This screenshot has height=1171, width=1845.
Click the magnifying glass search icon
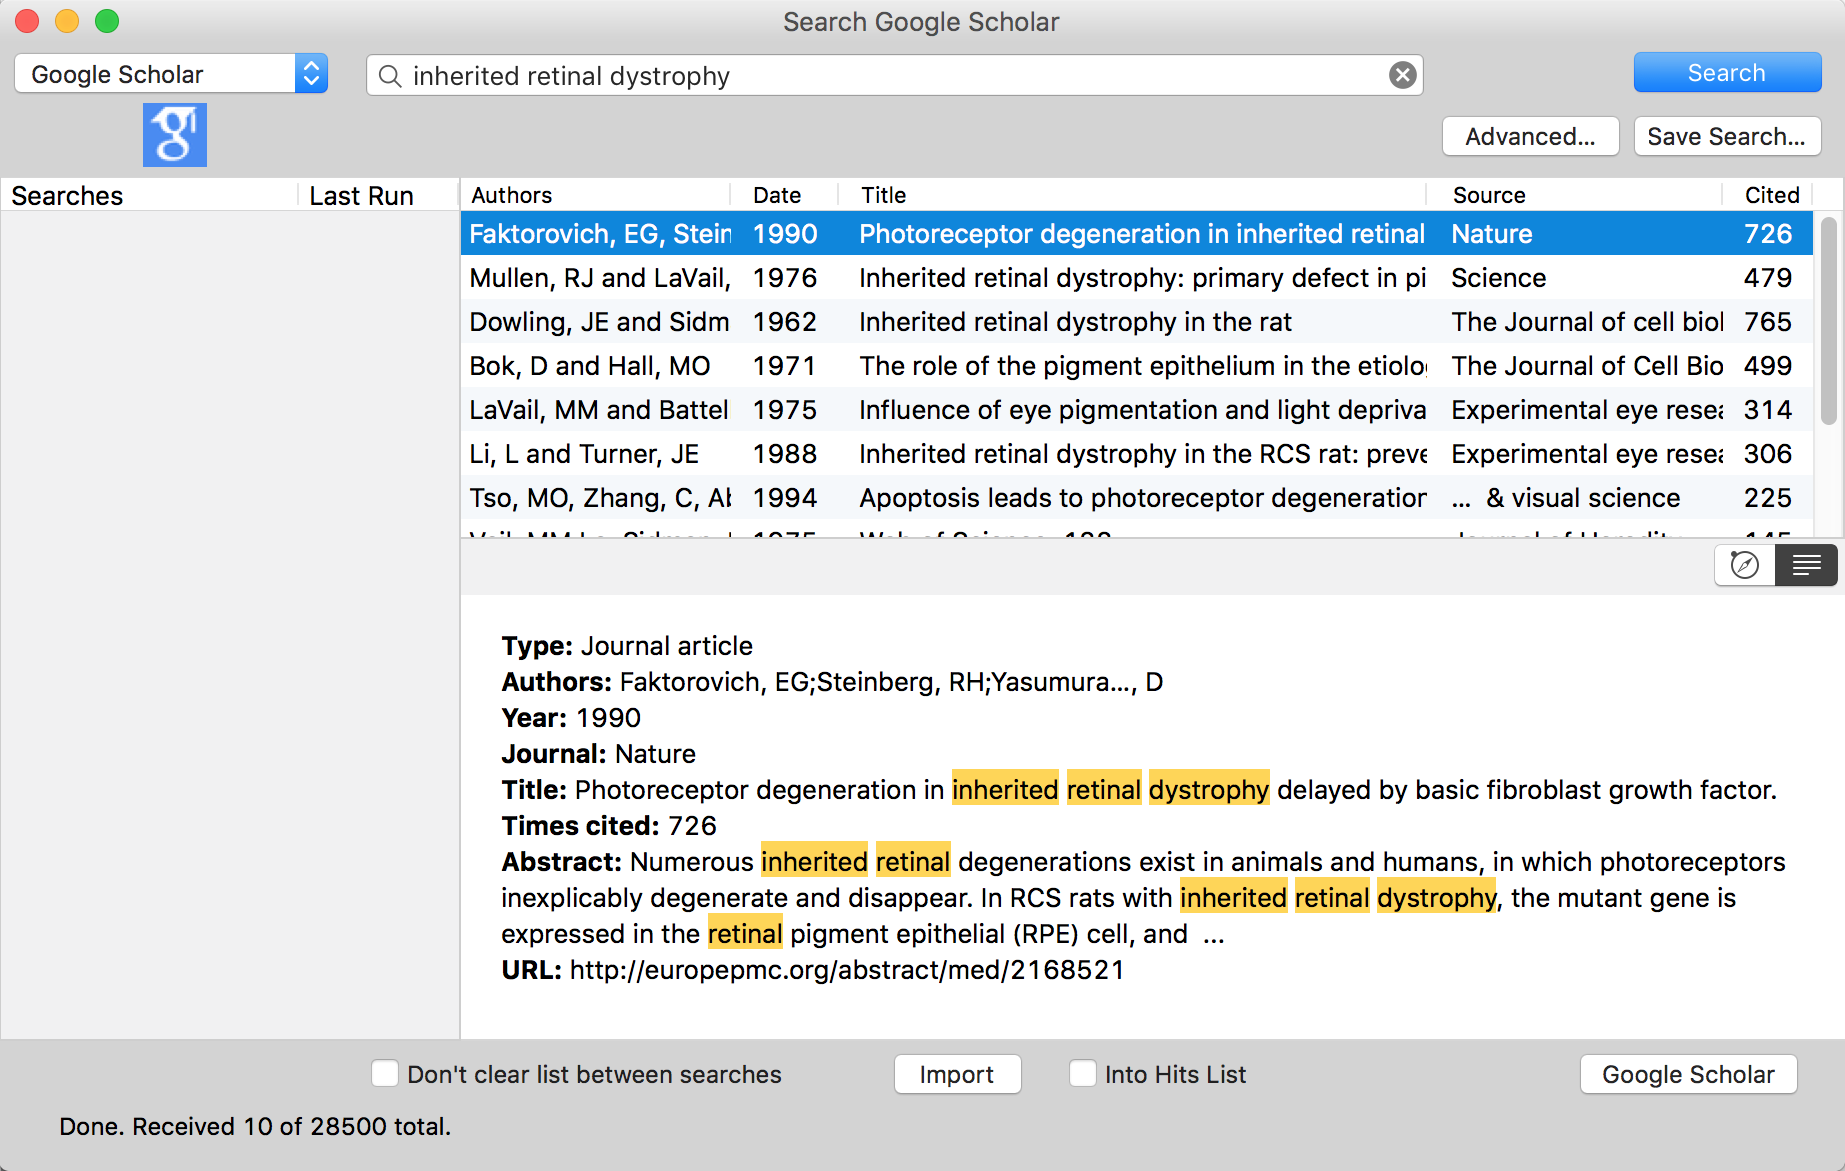390,76
